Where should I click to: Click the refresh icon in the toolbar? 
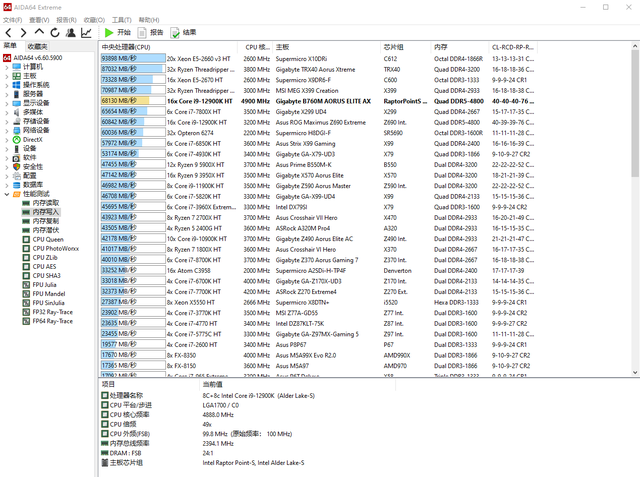(55, 33)
